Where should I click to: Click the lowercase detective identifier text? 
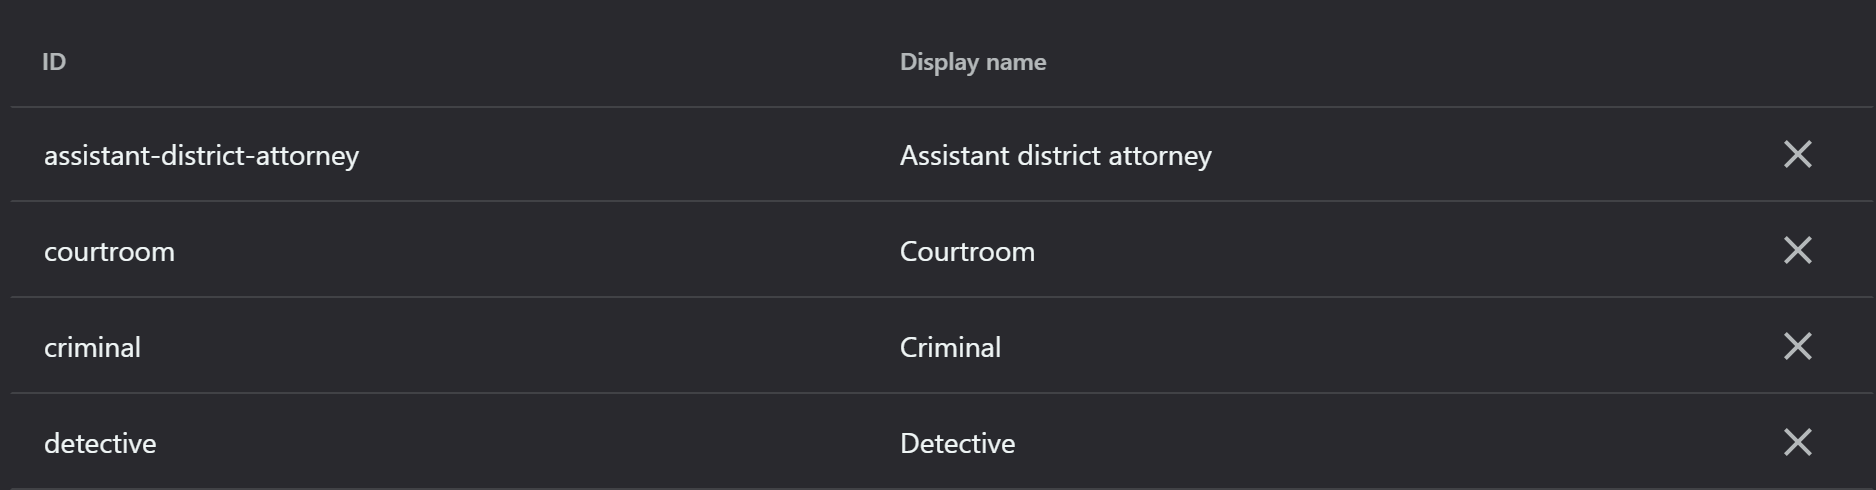100,443
